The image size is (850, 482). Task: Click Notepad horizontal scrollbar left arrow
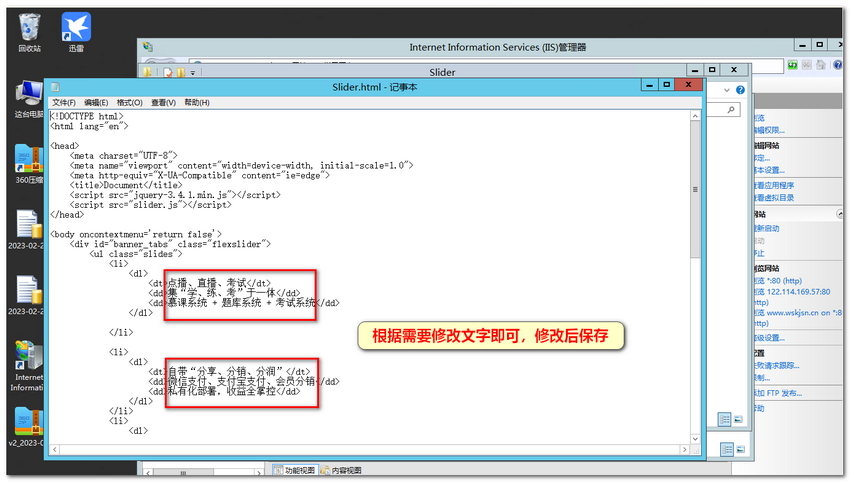pyautogui.click(x=55, y=449)
